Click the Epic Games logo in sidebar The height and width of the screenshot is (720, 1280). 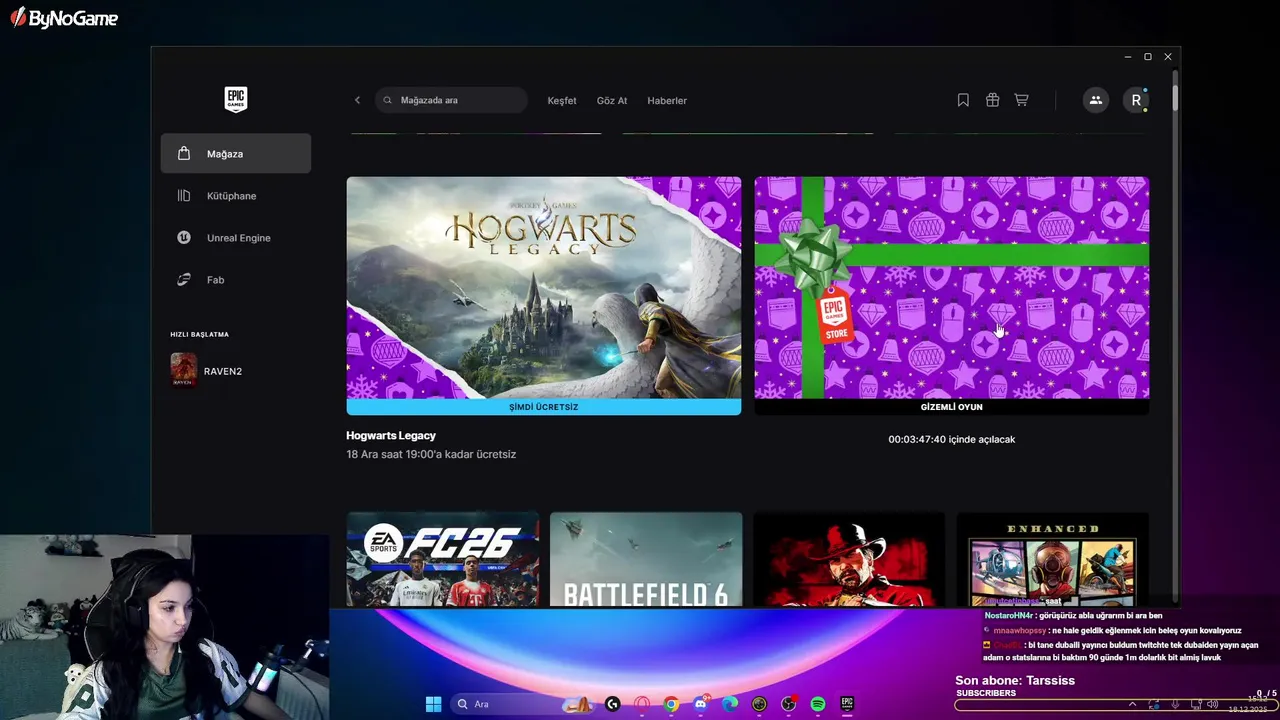(x=236, y=99)
